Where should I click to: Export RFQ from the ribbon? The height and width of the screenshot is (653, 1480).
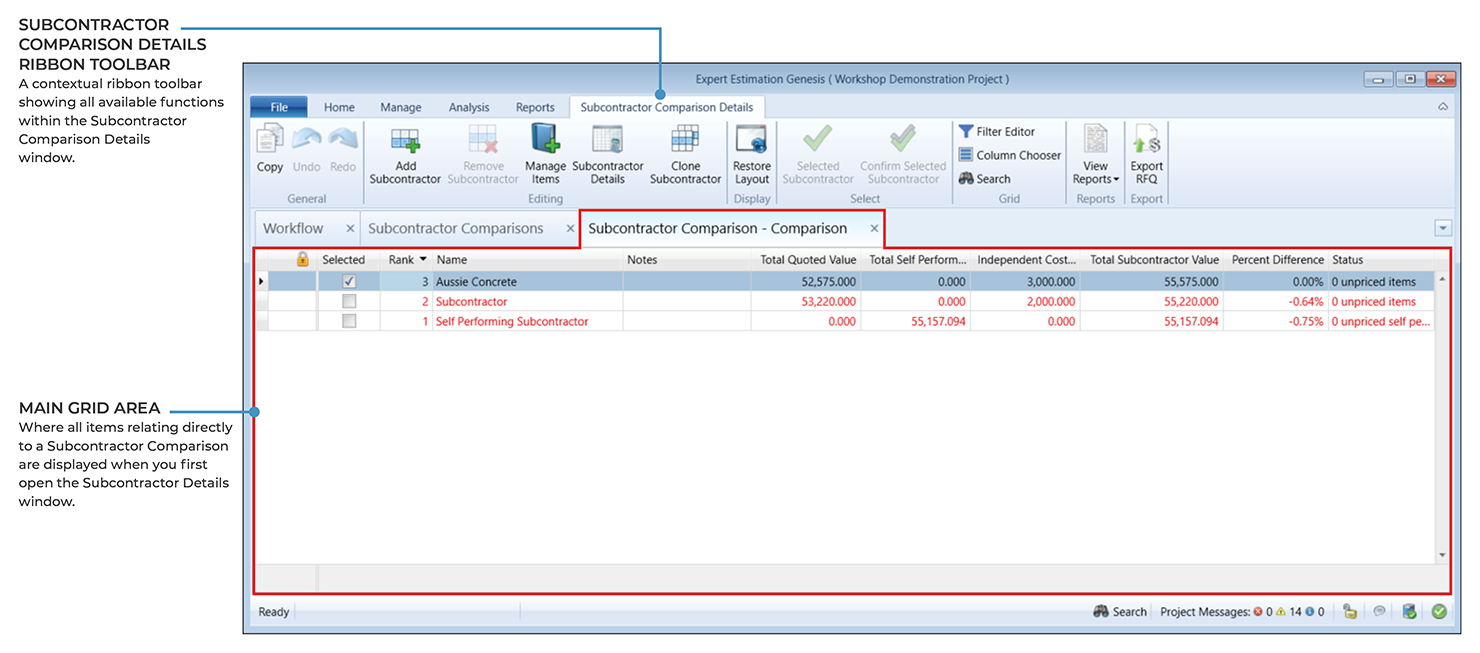[1146, 140]
